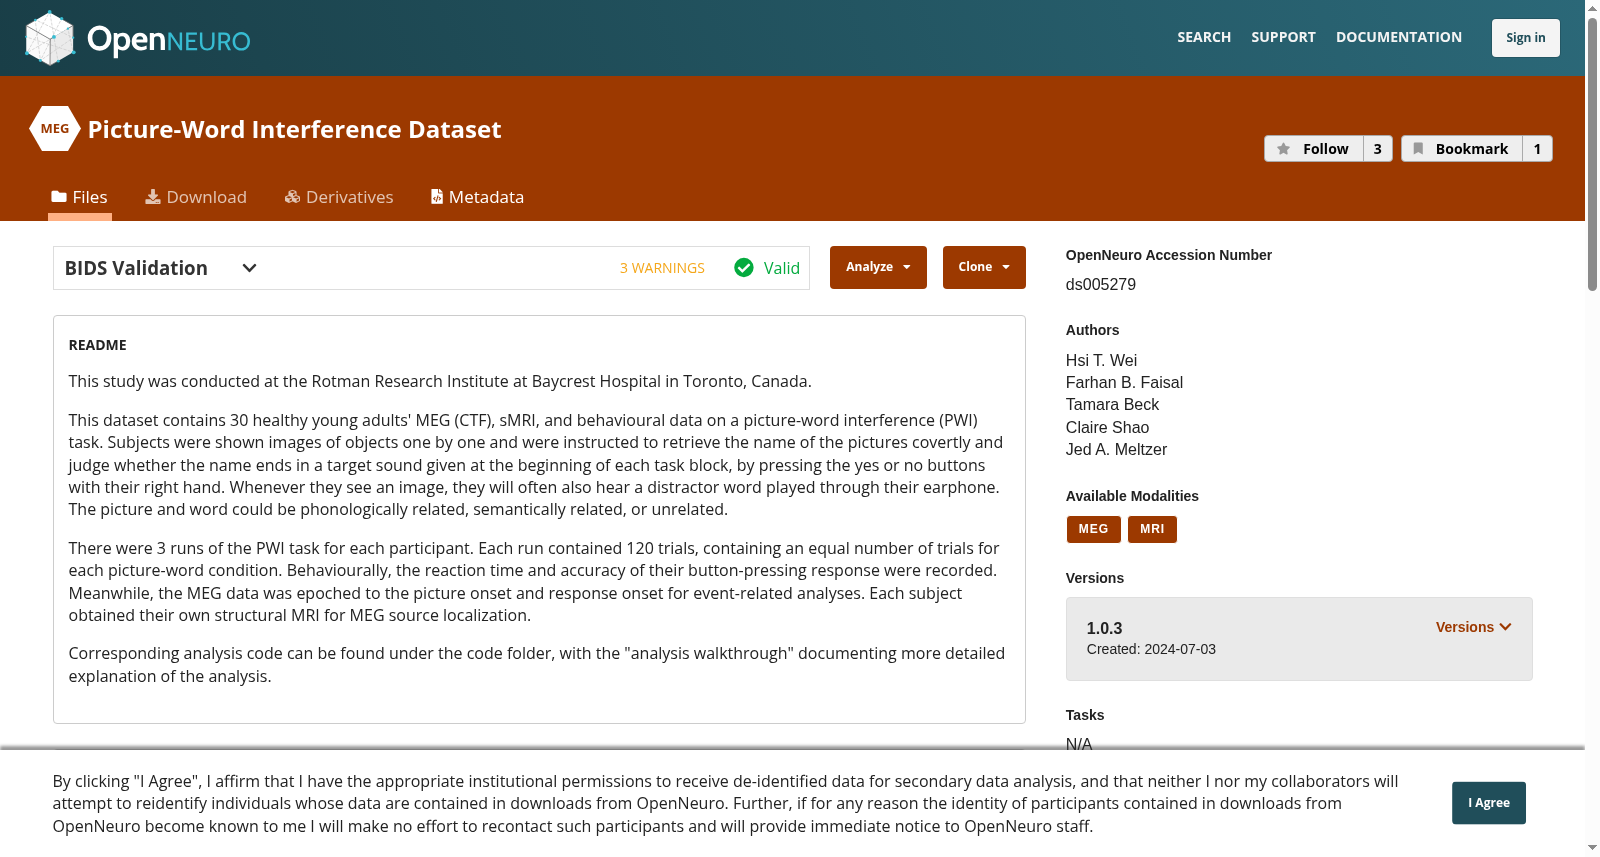The image size is (1600, 857).
Task: Click the Tasks heading
Action: (x=1085, y=715)
